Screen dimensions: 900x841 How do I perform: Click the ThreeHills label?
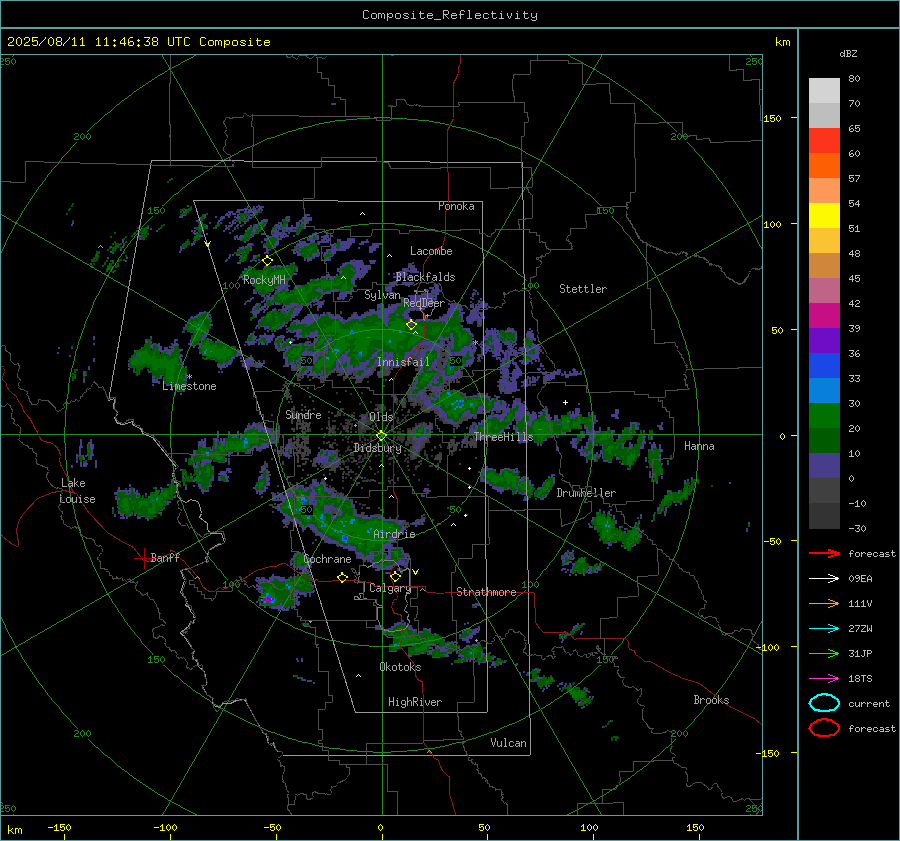(504, 437)
